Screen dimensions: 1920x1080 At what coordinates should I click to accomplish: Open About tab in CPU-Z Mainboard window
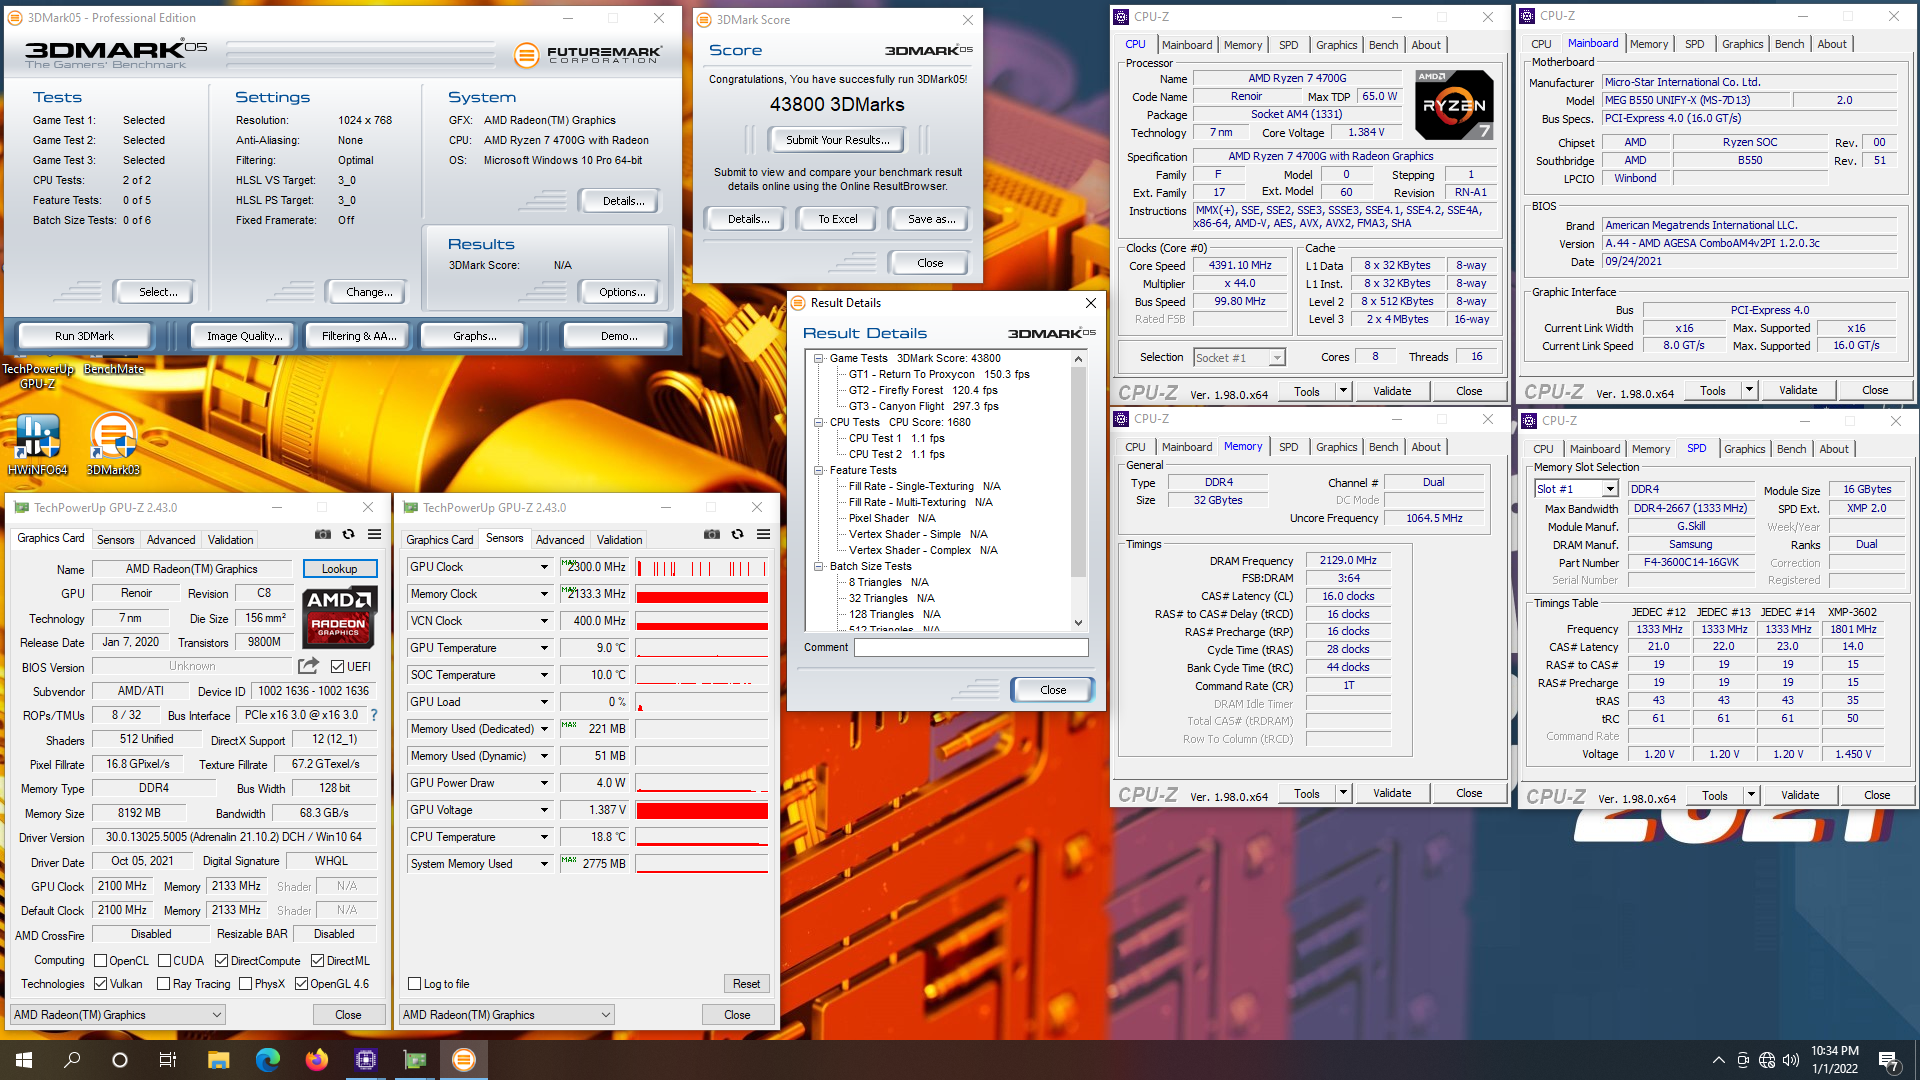[1832, 44]
